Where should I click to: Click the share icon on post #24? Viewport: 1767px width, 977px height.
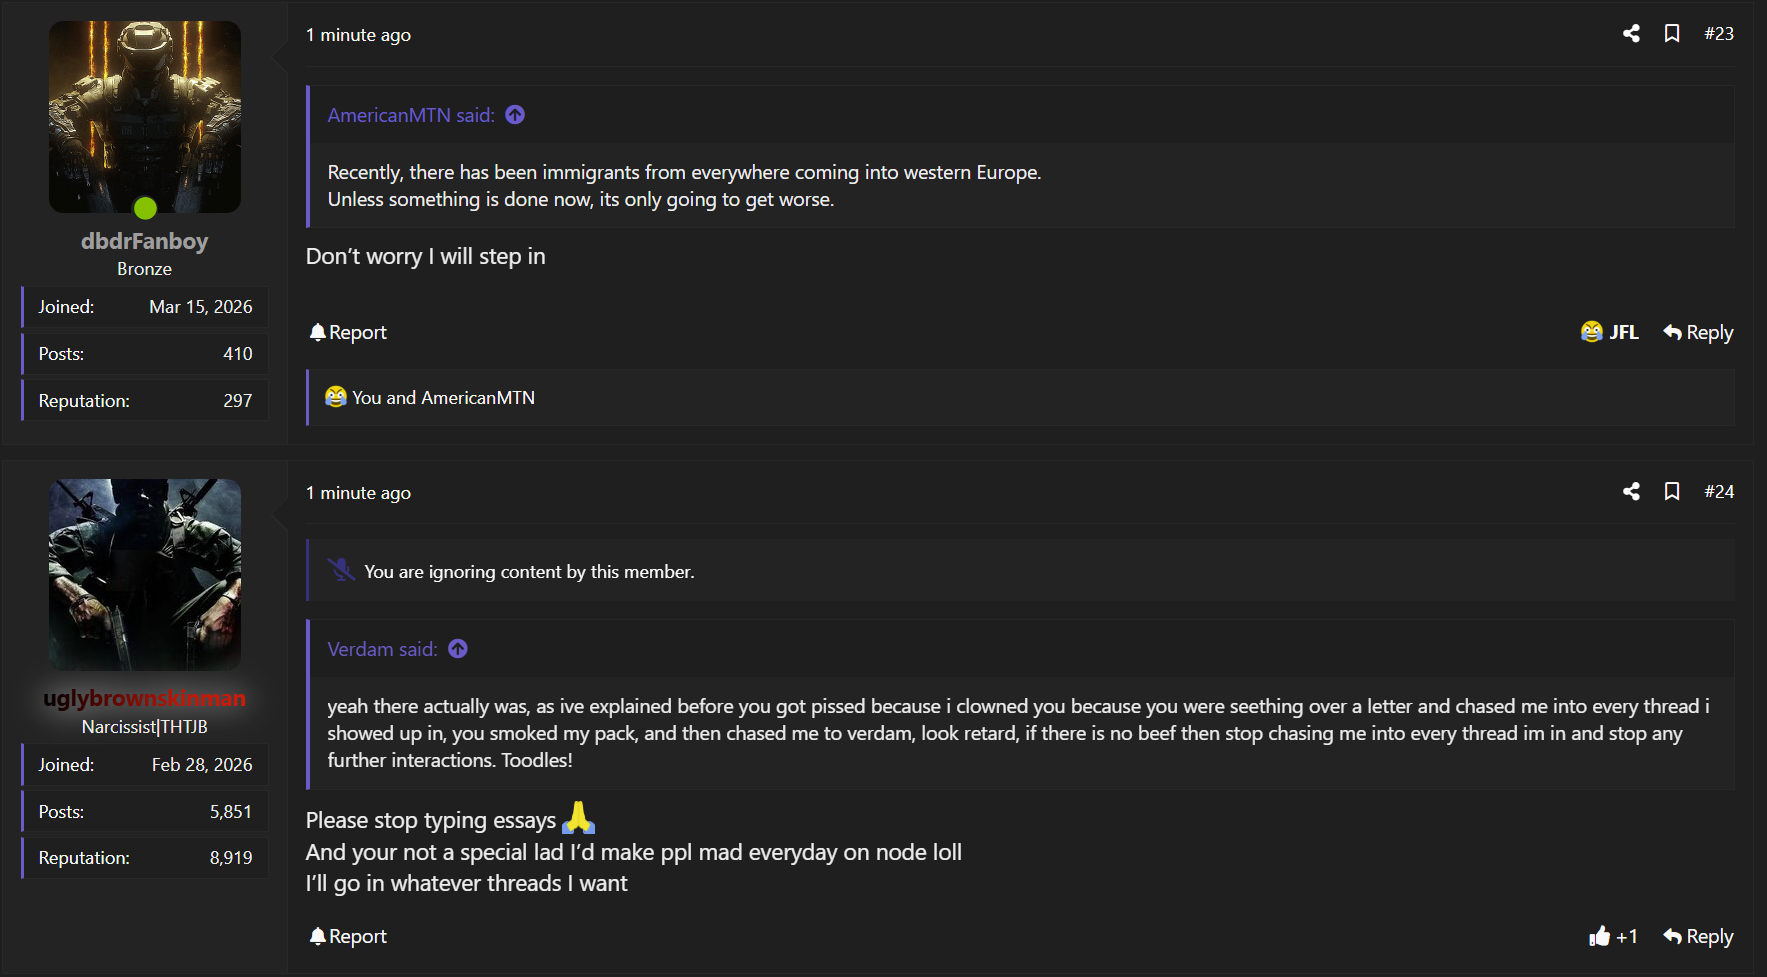point(1631,491)
